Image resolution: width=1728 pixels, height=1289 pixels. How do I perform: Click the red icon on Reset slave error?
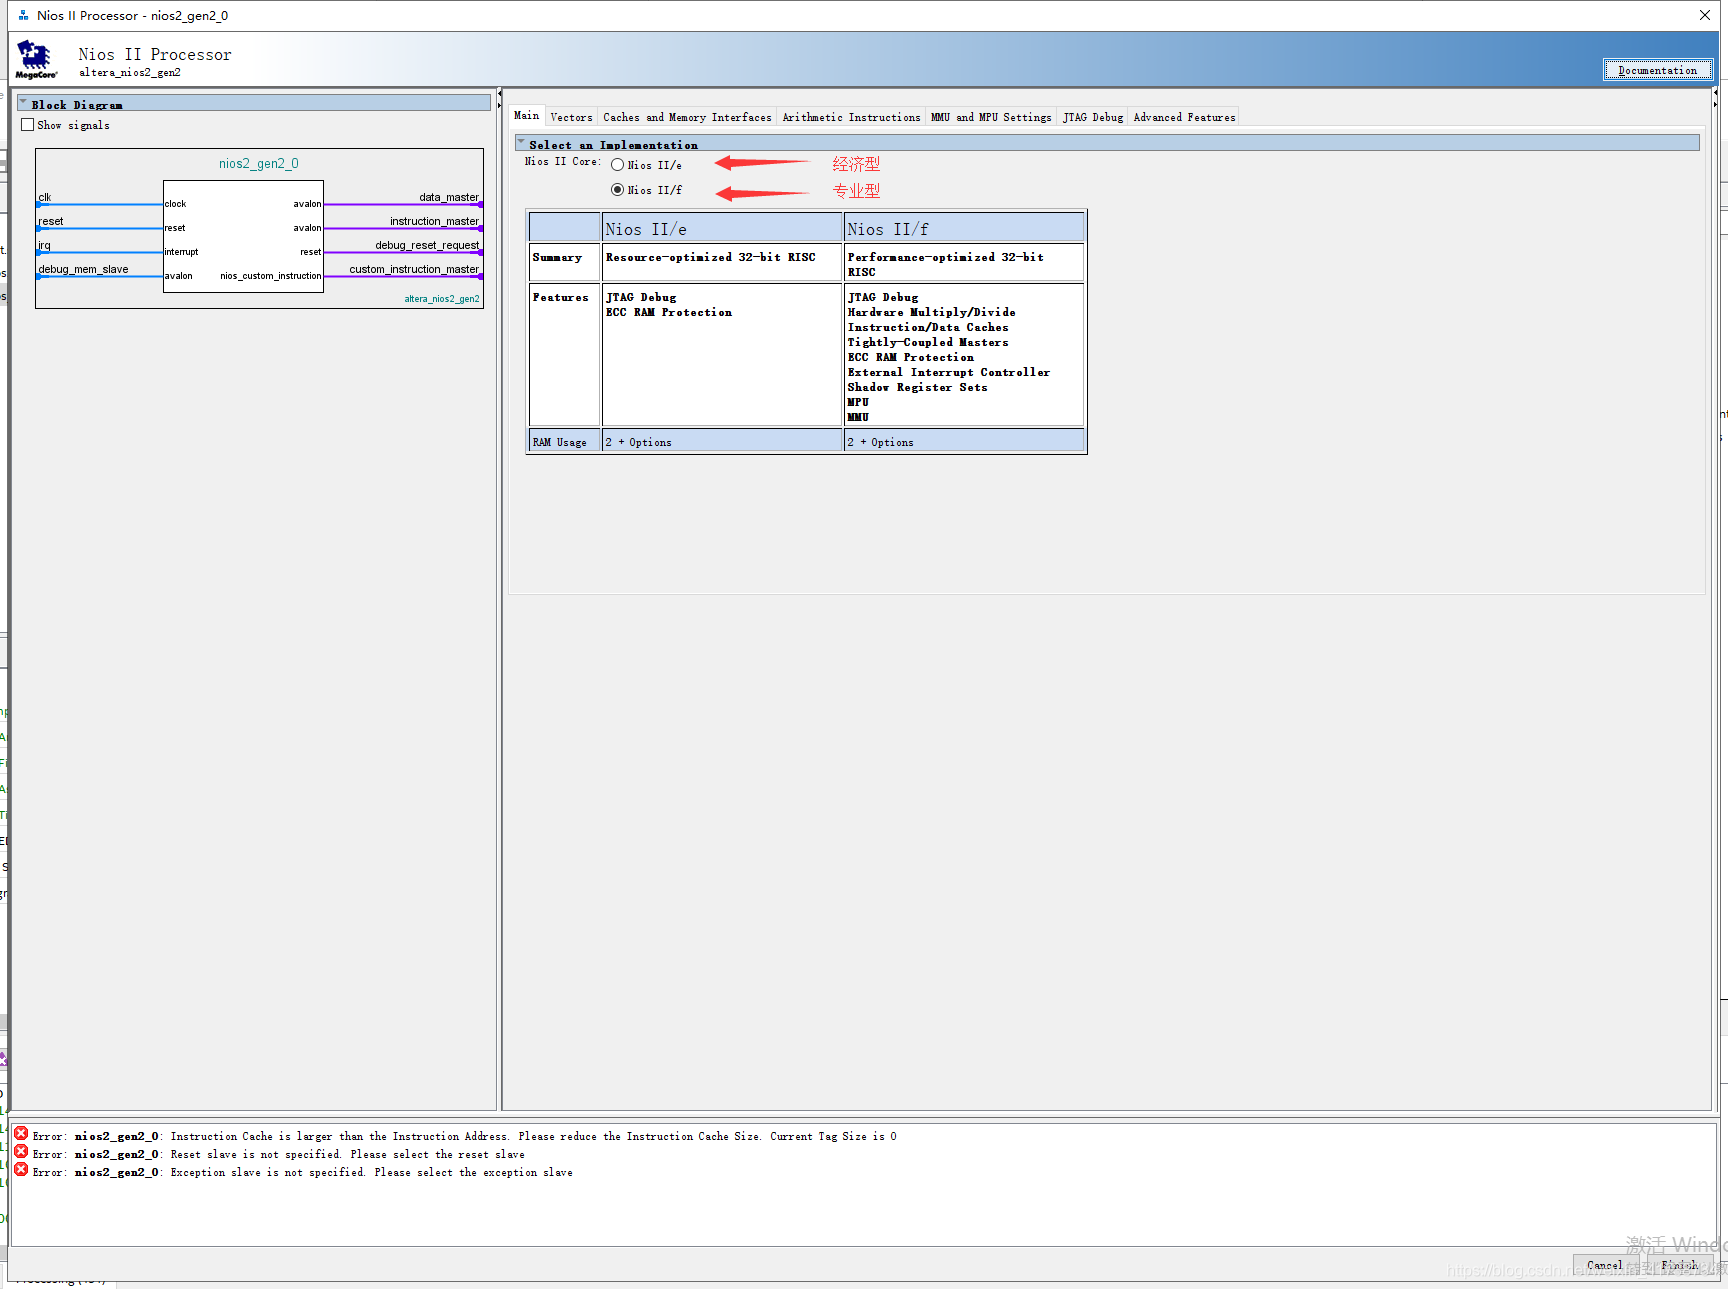coord(21,1152)
